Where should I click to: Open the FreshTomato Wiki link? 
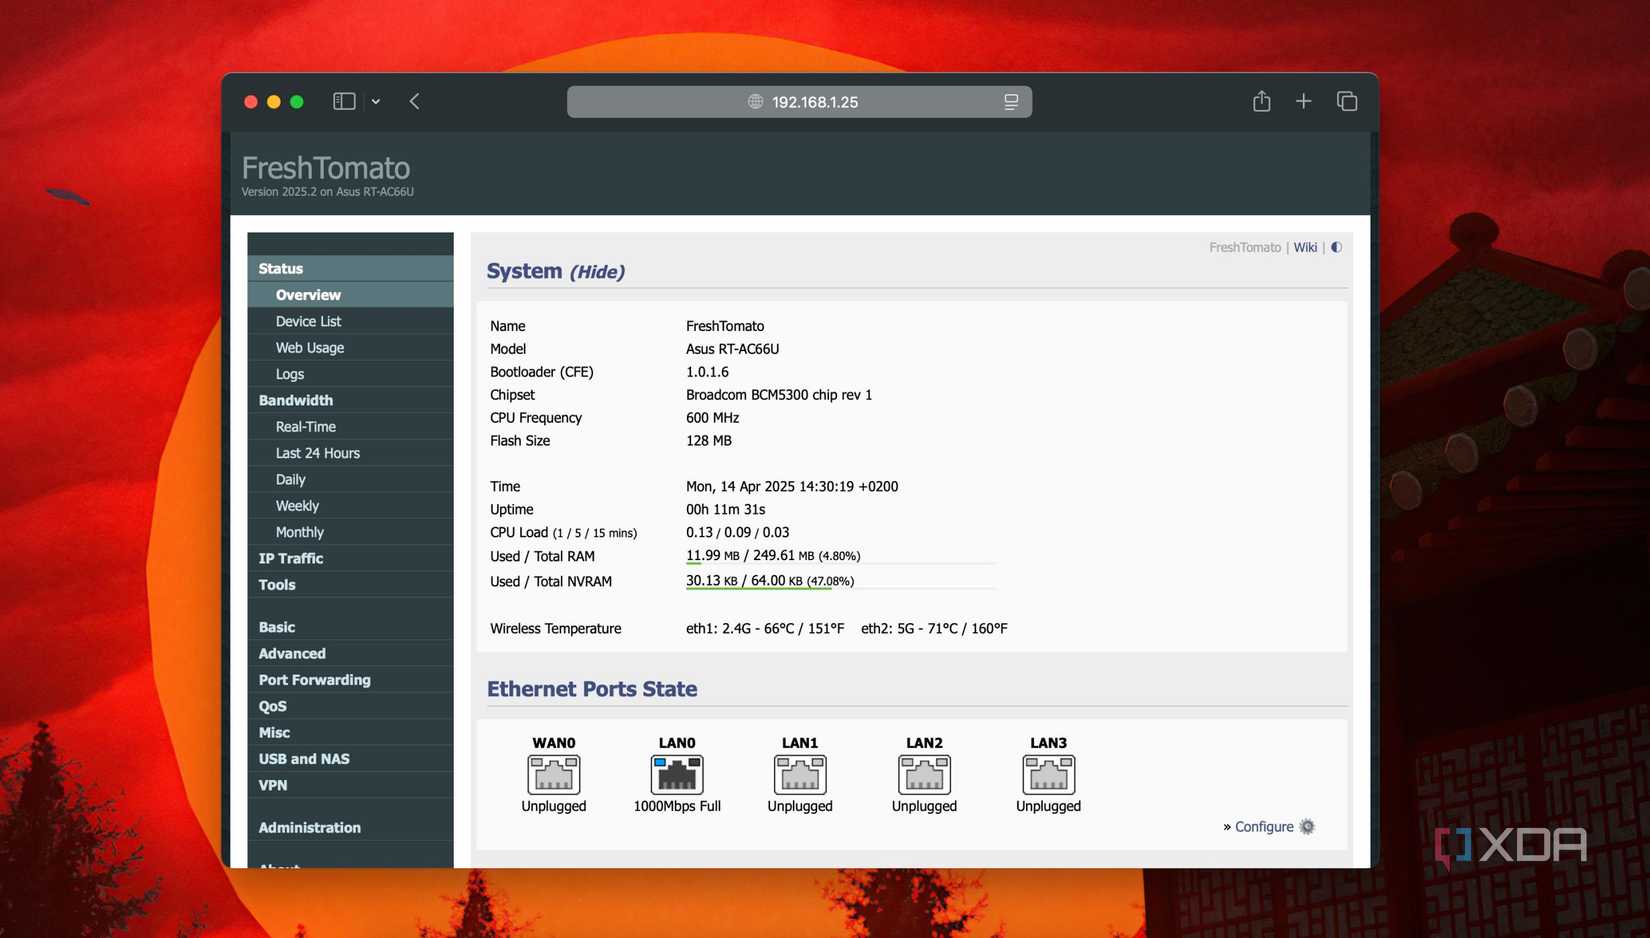[1305, 246]
